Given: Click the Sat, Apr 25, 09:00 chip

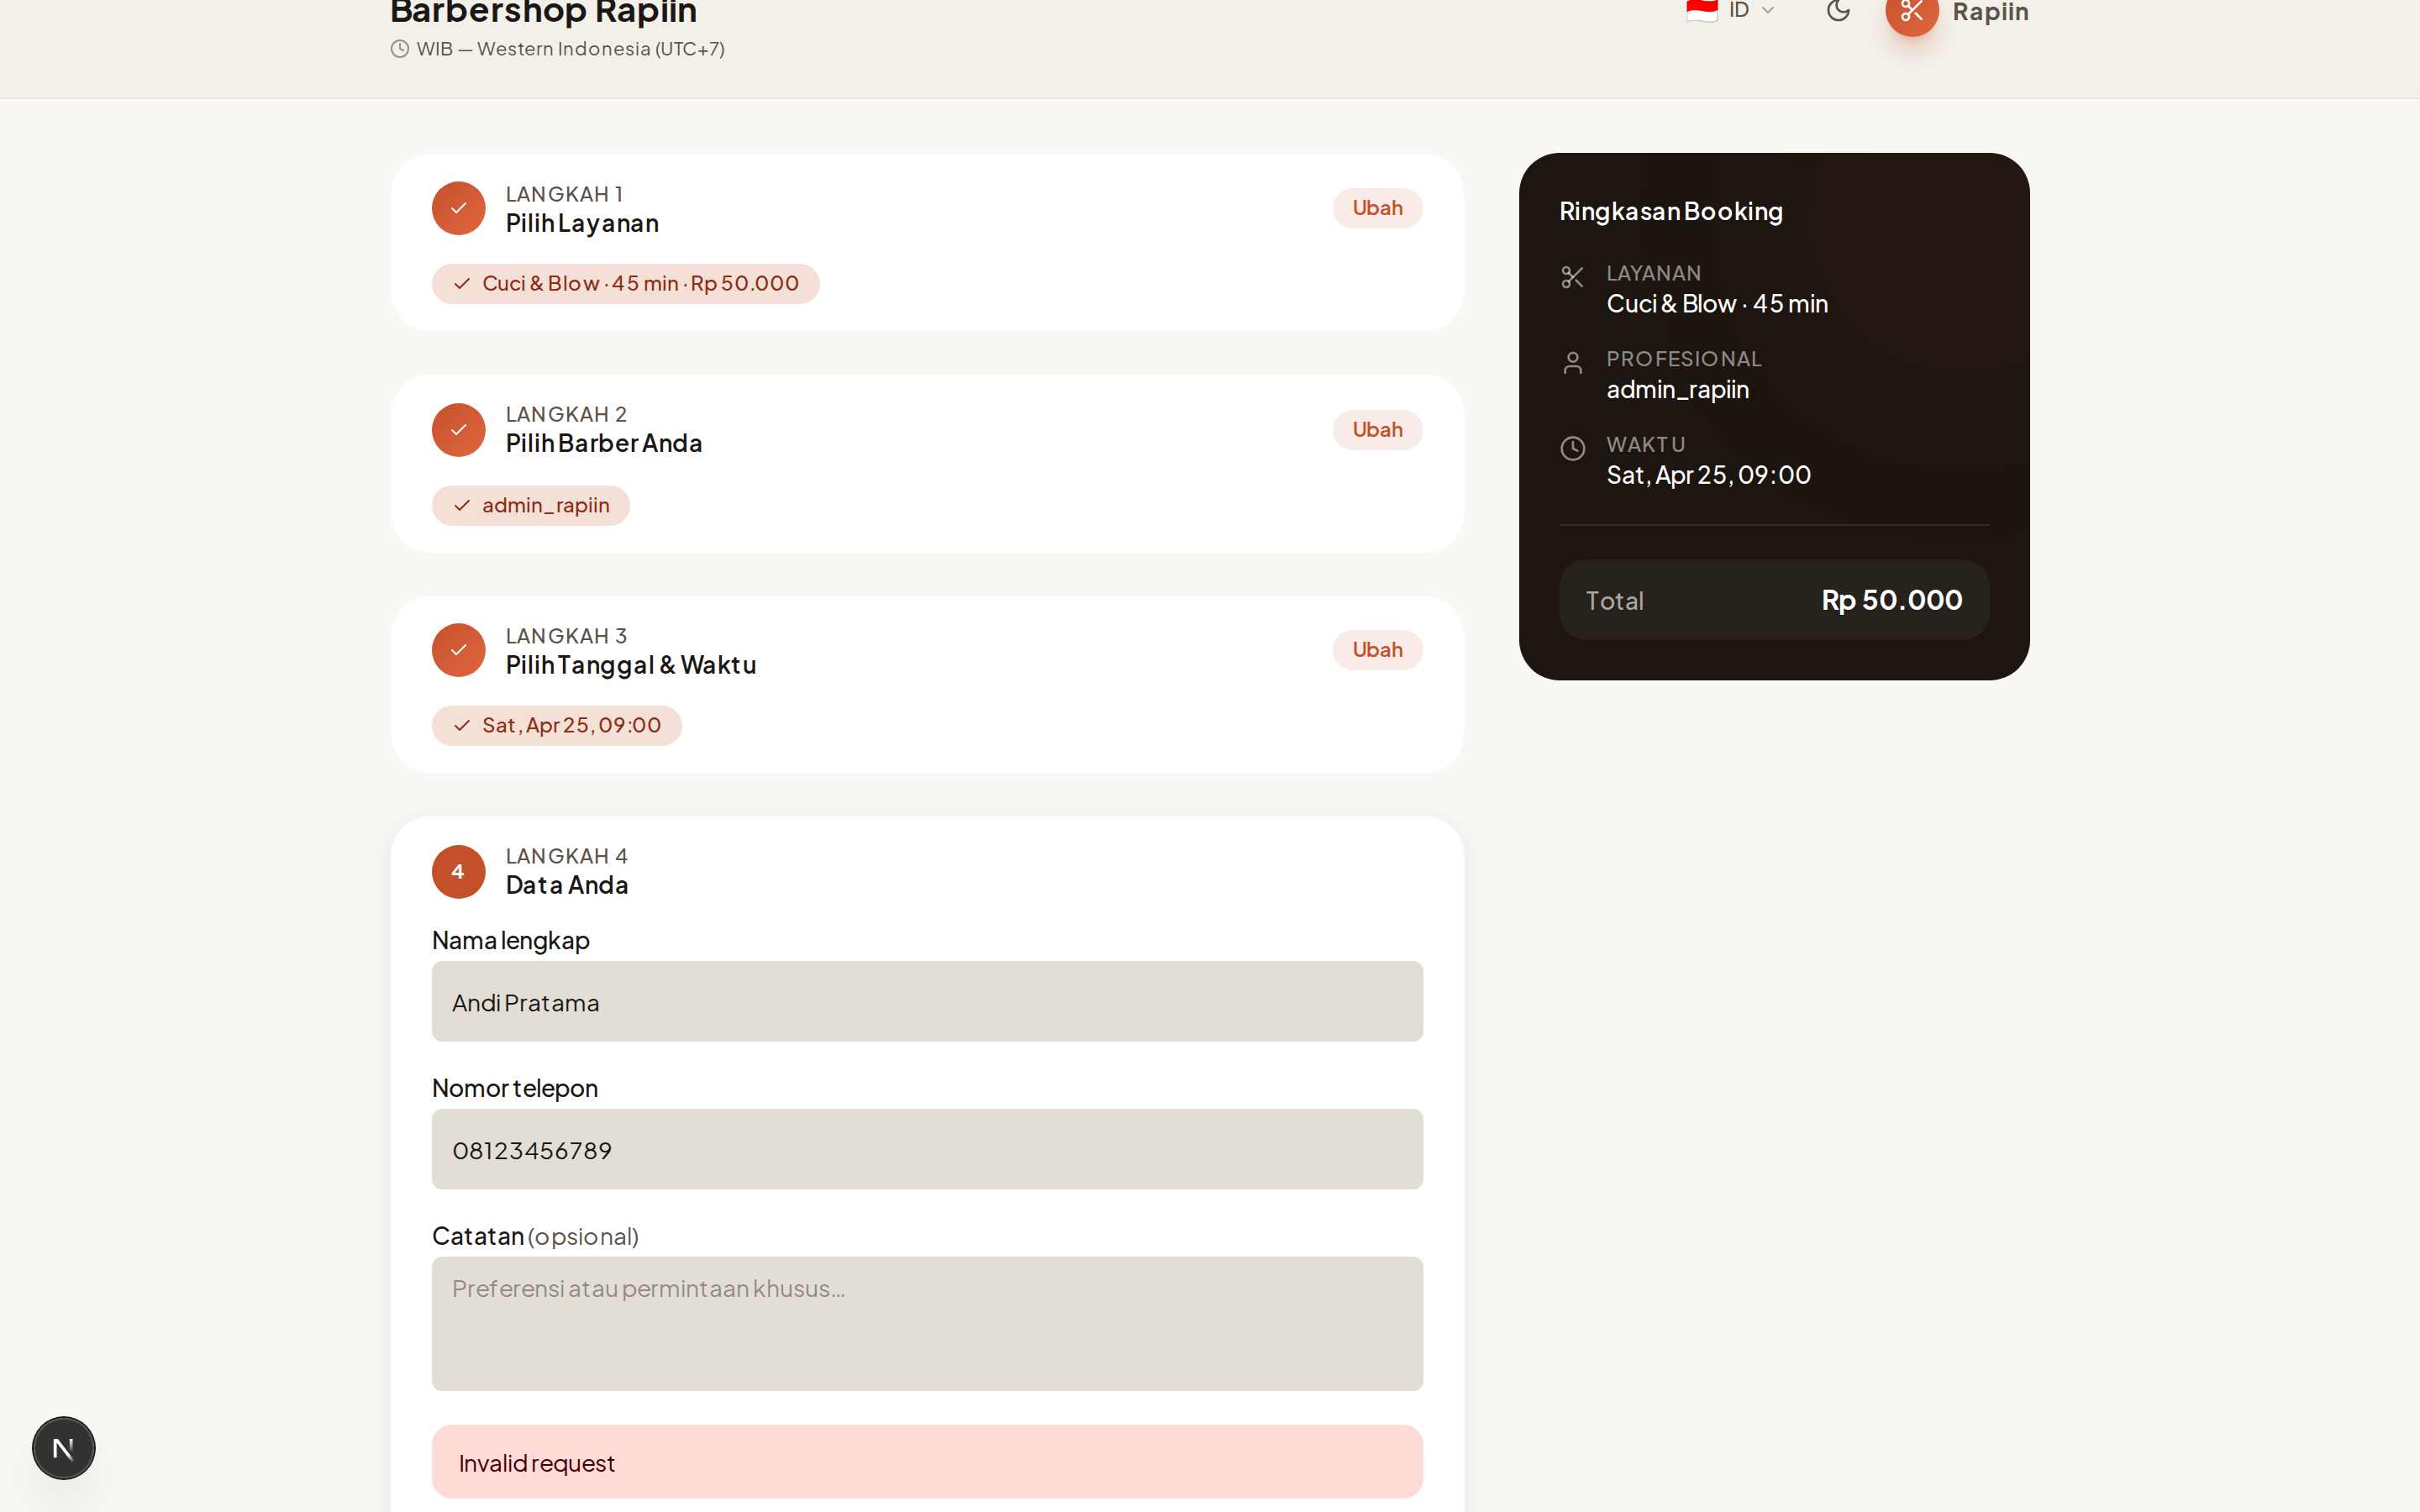Looking at the screenshot, I should pyautogui.click(x=556, y=726).
